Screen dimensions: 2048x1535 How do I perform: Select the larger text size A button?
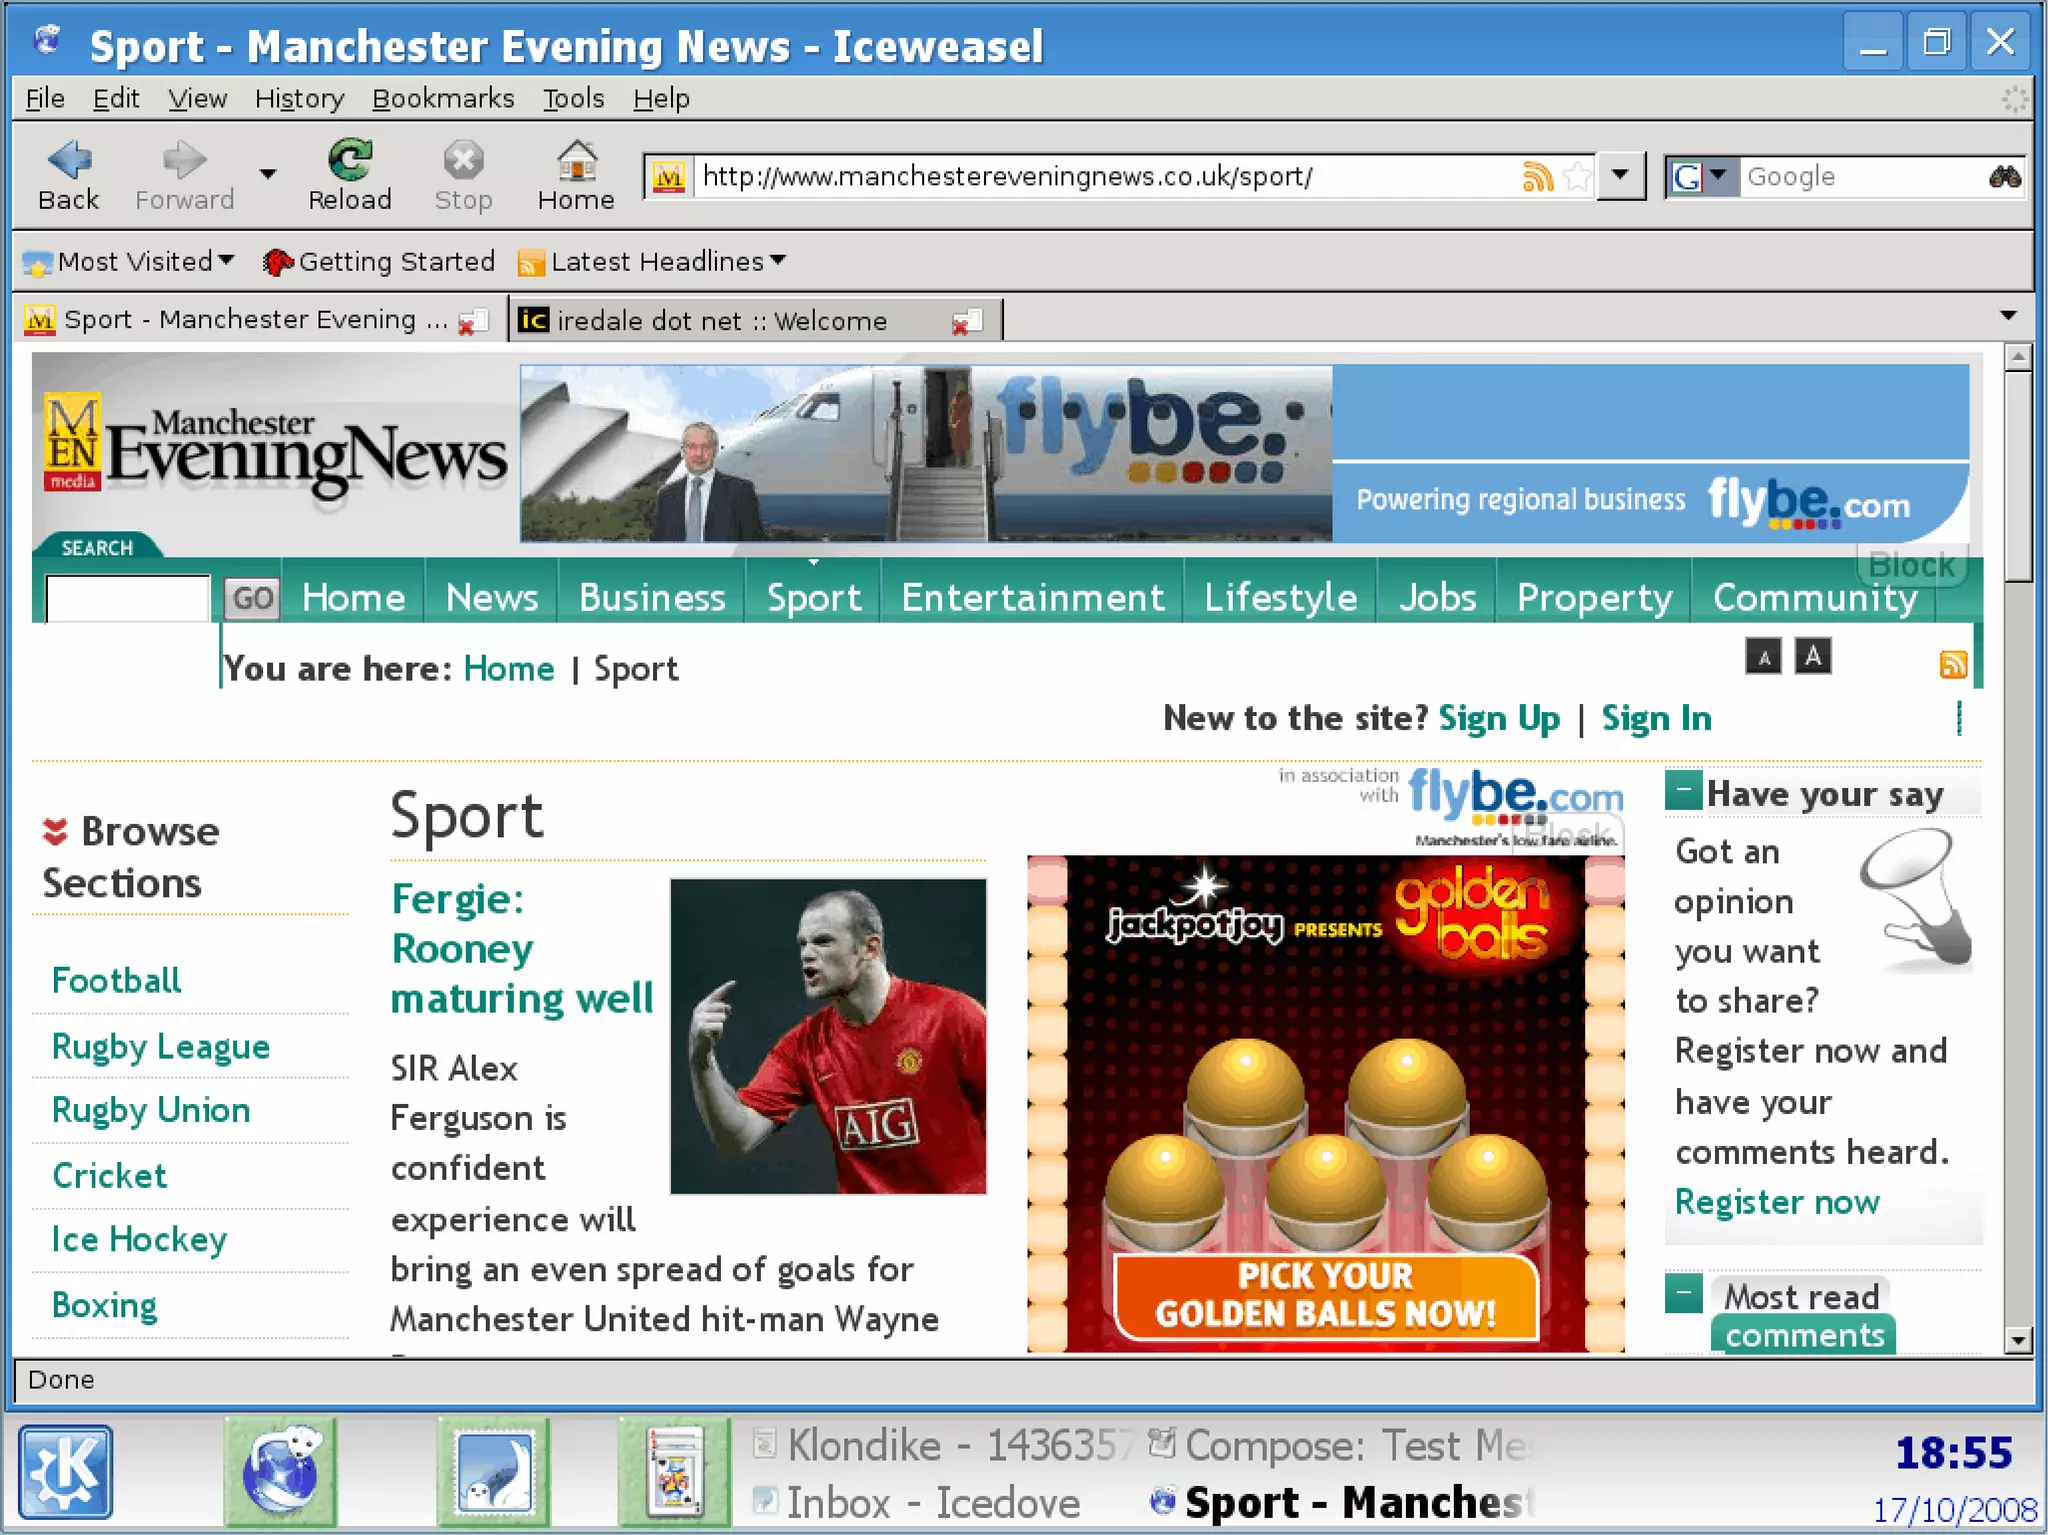[x=1812, y=657]
